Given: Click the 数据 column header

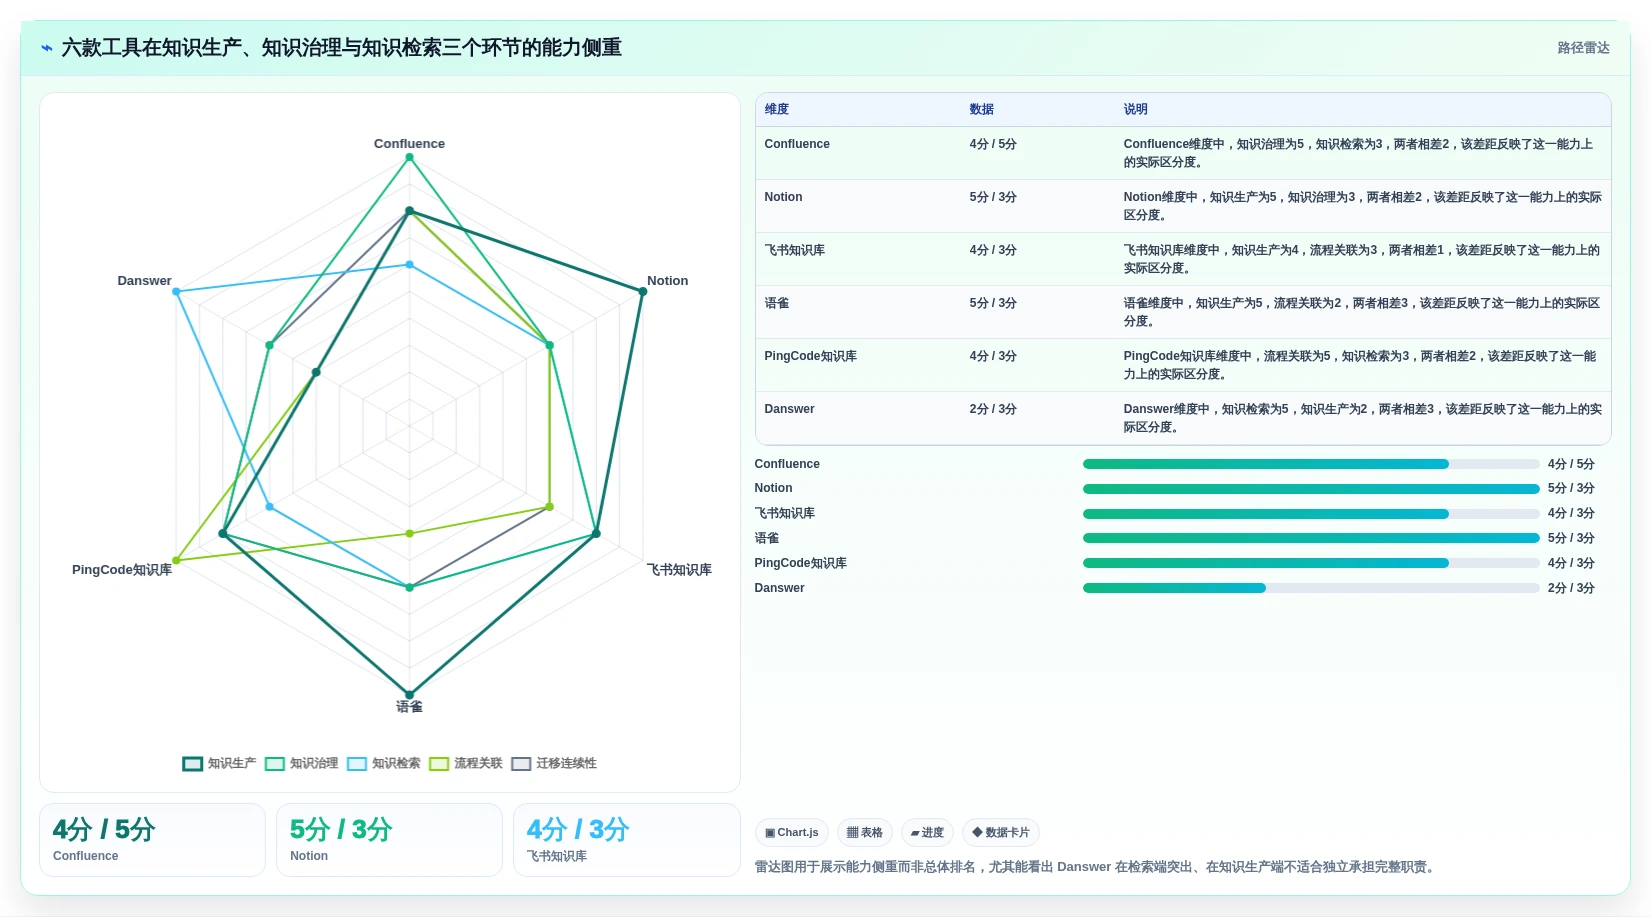Looking at the screenshot, I should pos(981,109).
